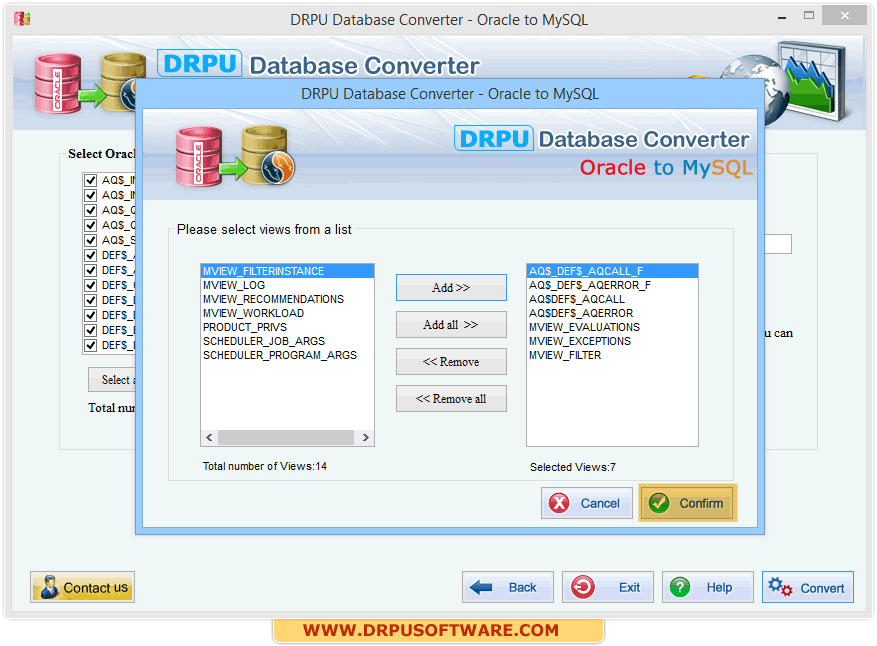Toggle the fourth AQ$_ table checkbox
The image size is (877, 646).
[90, 225]
